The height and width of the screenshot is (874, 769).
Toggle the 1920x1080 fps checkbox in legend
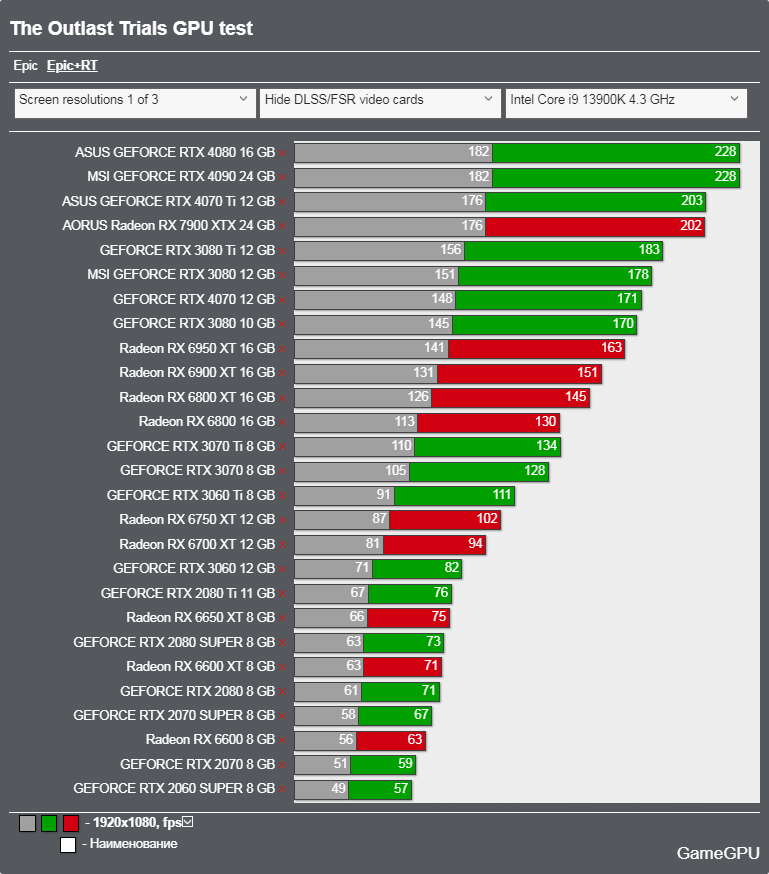pos(188,822)
